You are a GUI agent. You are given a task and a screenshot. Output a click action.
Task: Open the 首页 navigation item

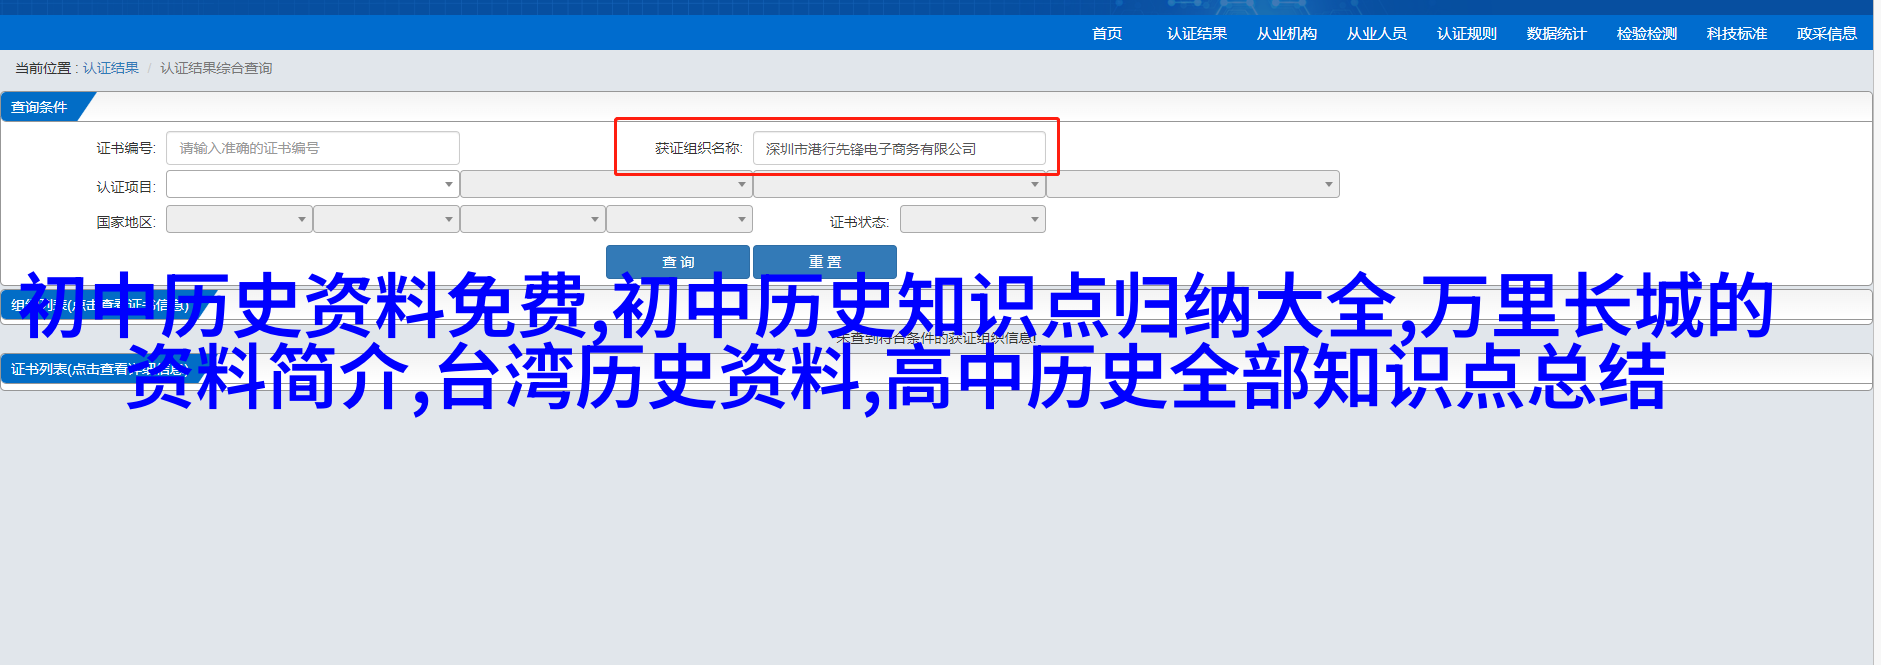coord(1106,34)
